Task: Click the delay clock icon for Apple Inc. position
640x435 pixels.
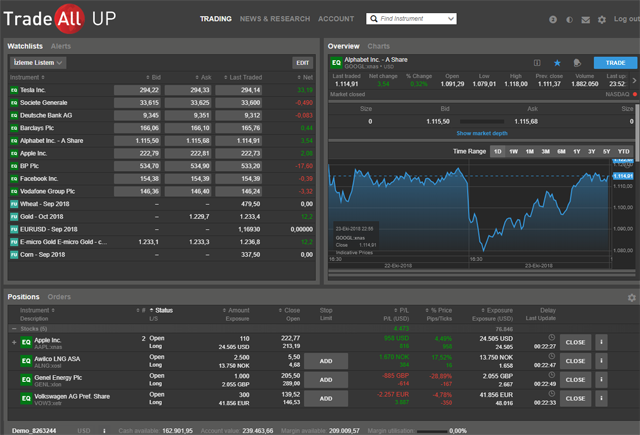Action: coord(551,337)
